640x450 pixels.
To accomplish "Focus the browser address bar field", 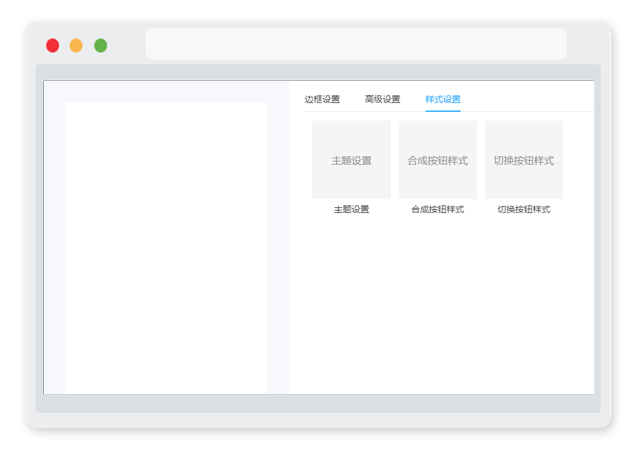I will [356, 44].
